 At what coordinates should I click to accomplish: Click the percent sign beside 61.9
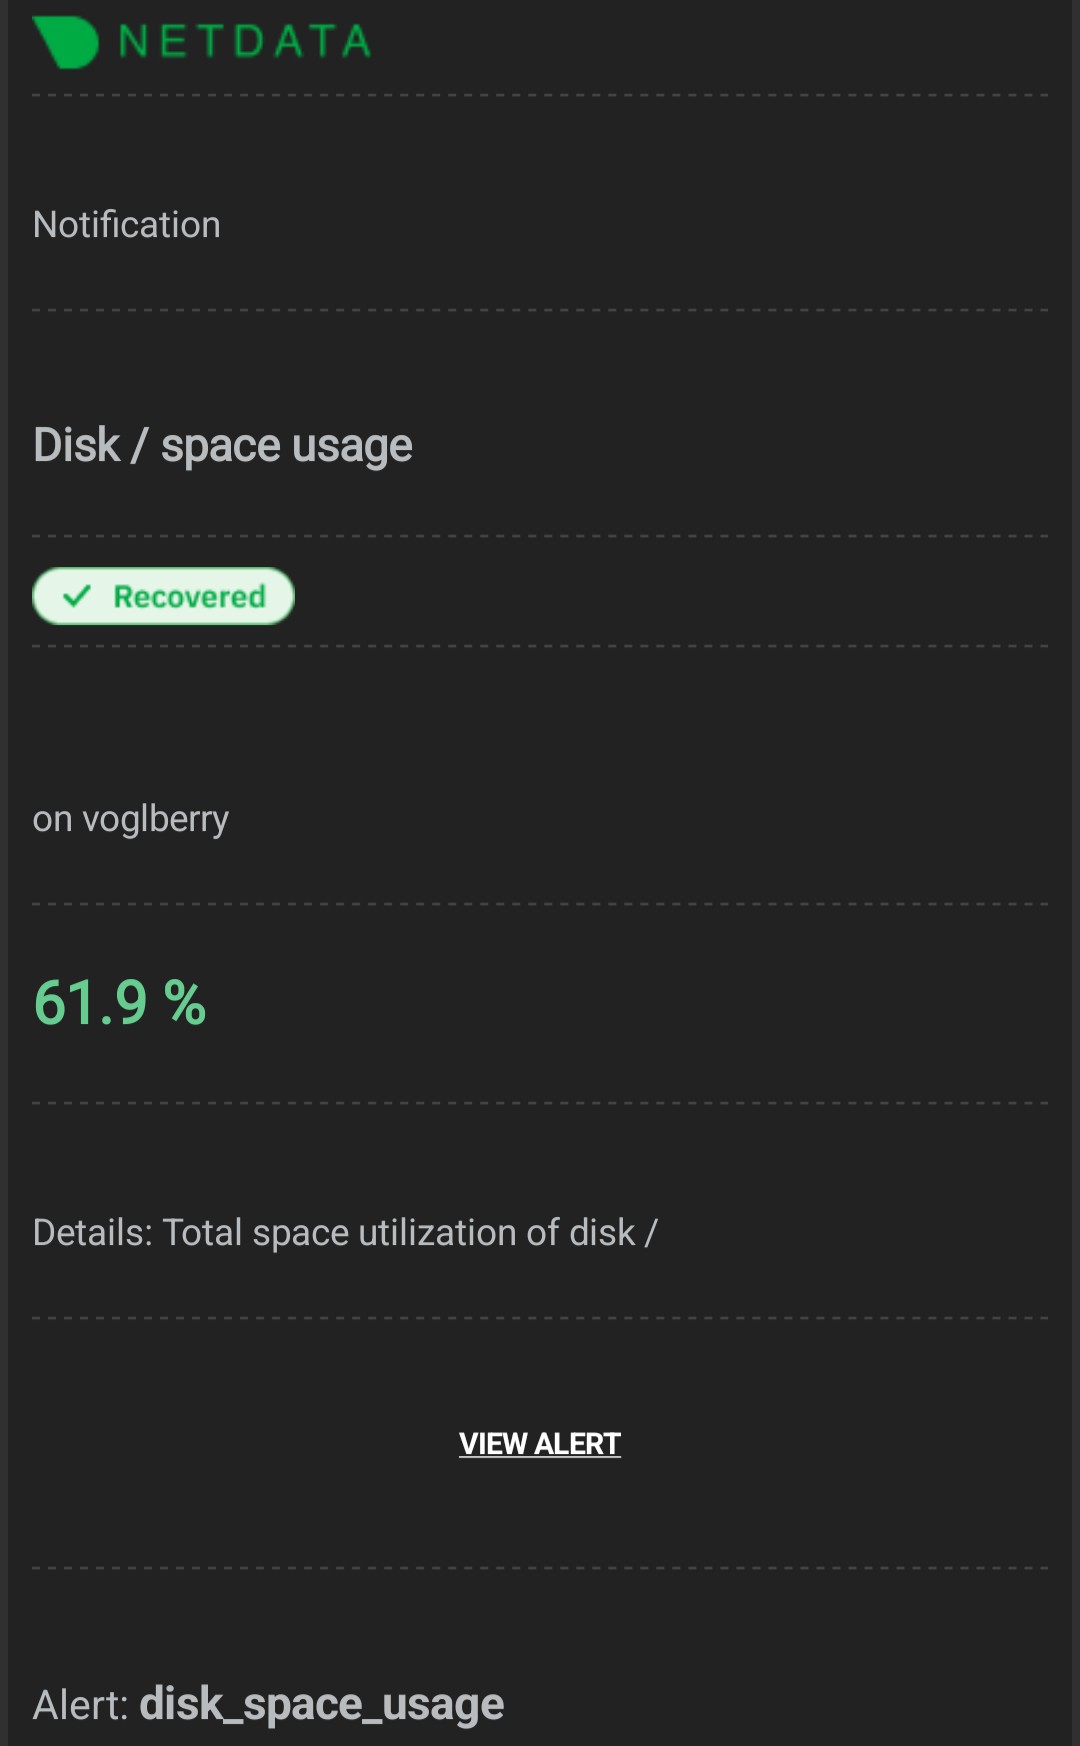(185, 1003)
